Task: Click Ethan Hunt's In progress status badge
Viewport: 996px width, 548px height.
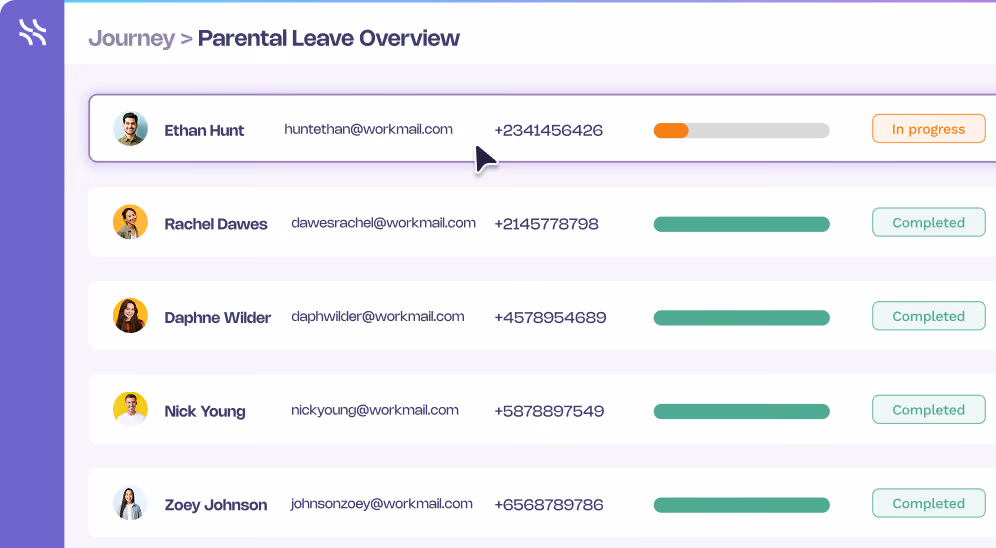Action: 929,129
